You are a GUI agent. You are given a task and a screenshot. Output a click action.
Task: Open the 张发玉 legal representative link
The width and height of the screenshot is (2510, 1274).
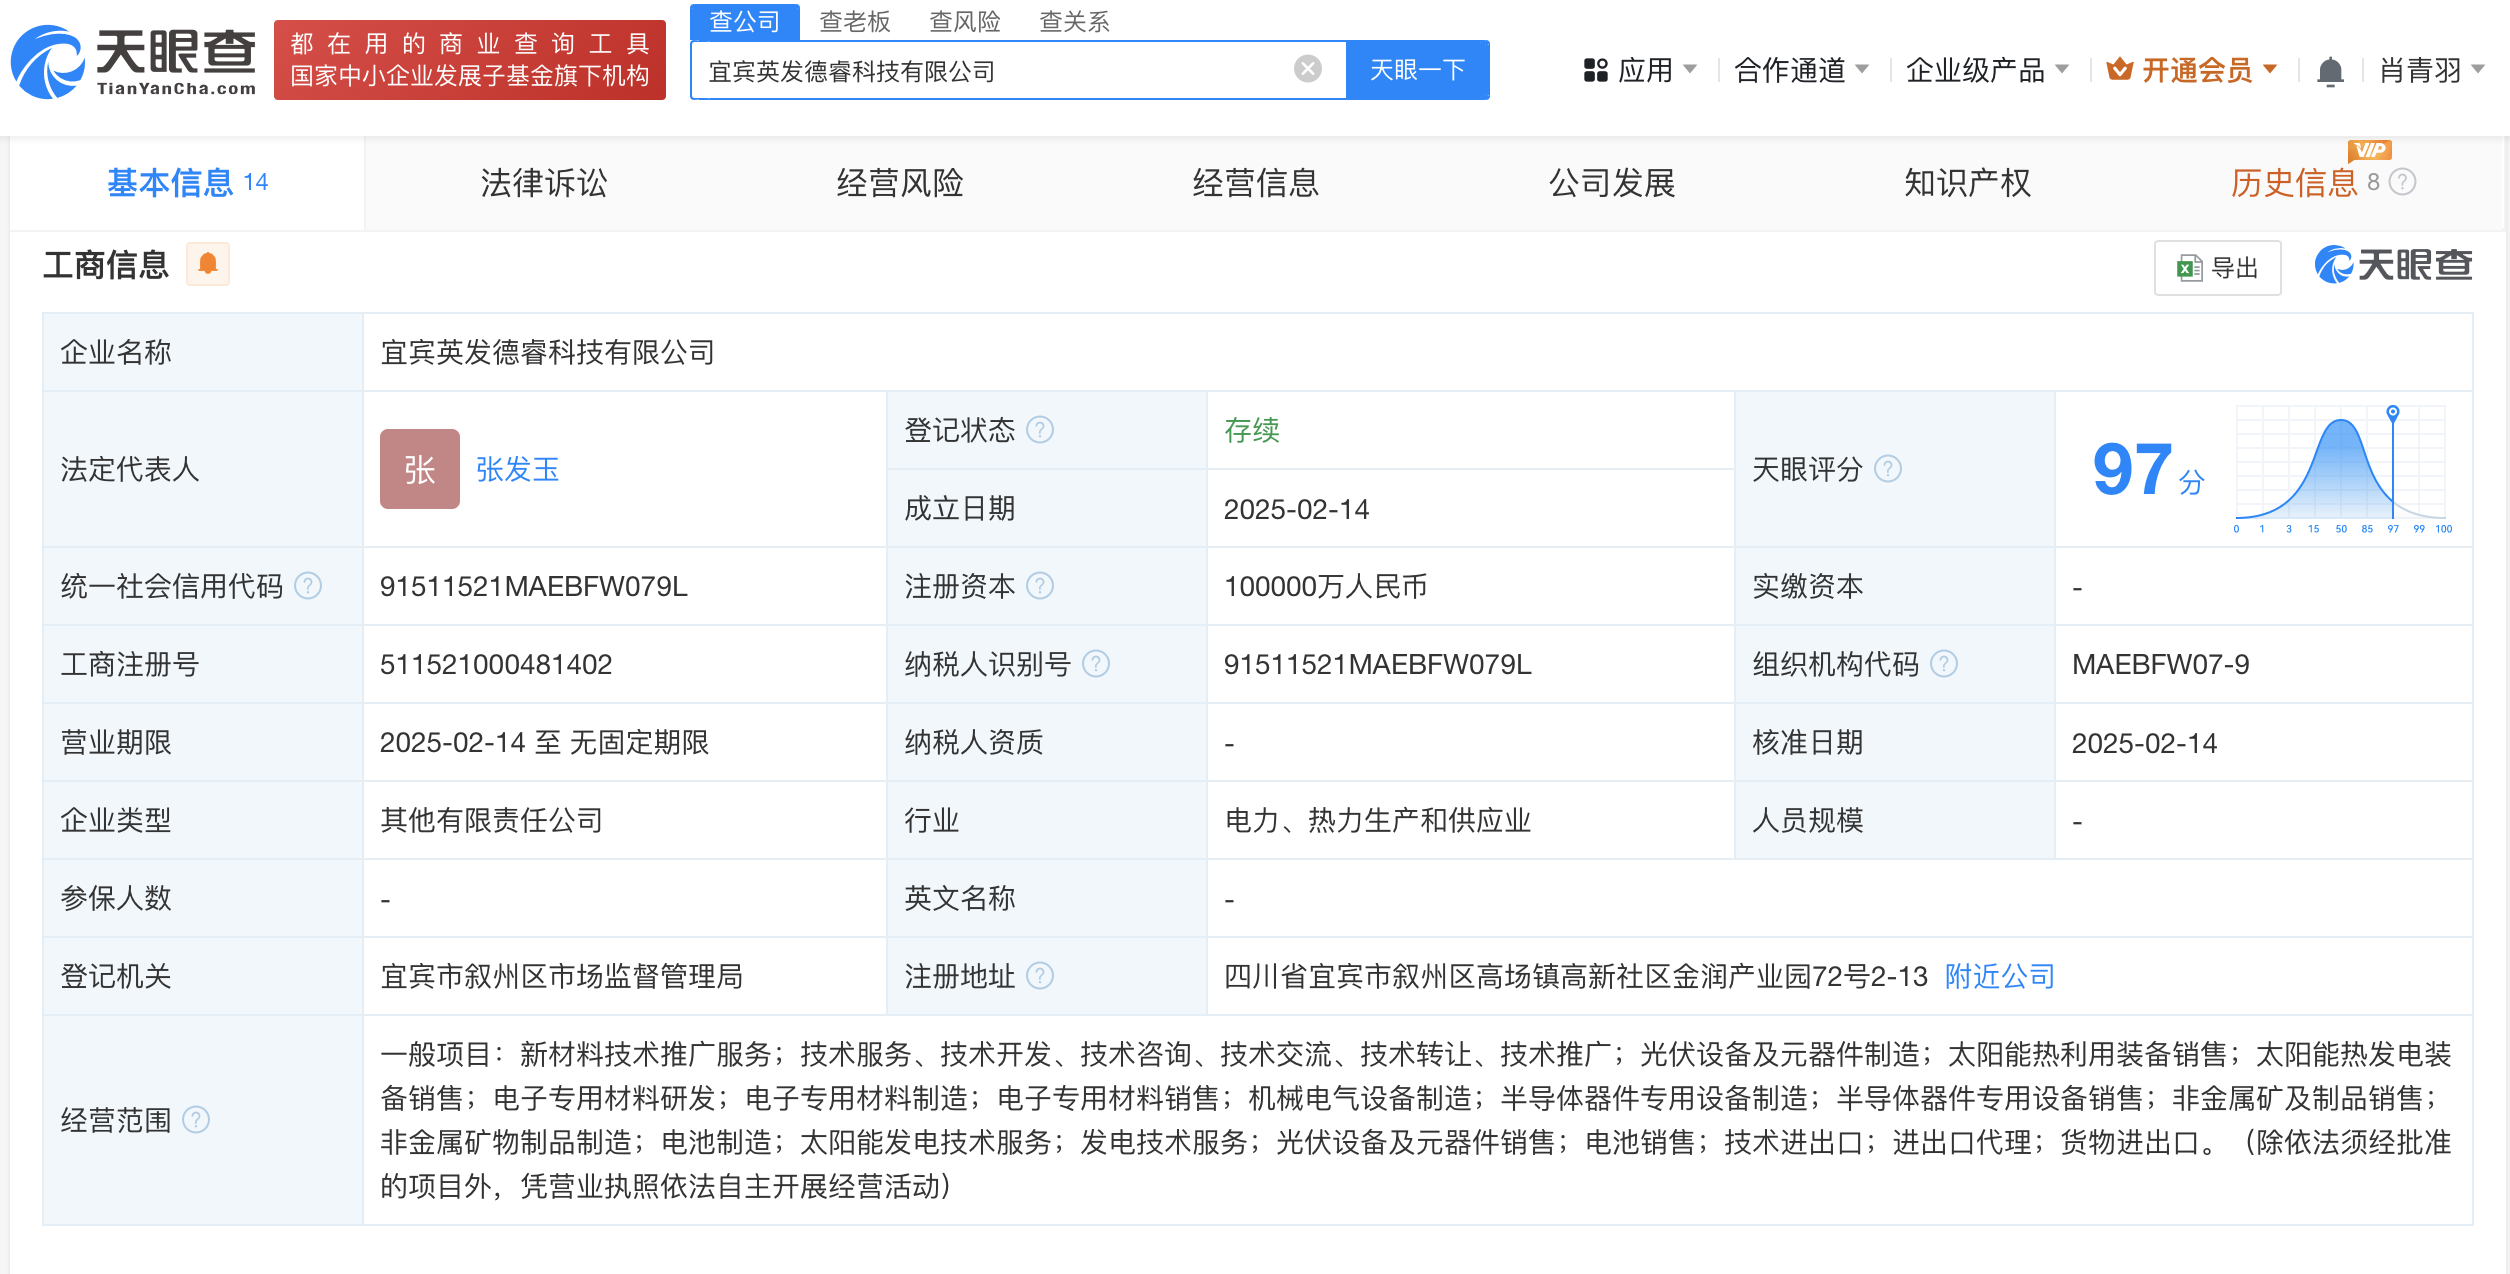[x=518, y=469]
